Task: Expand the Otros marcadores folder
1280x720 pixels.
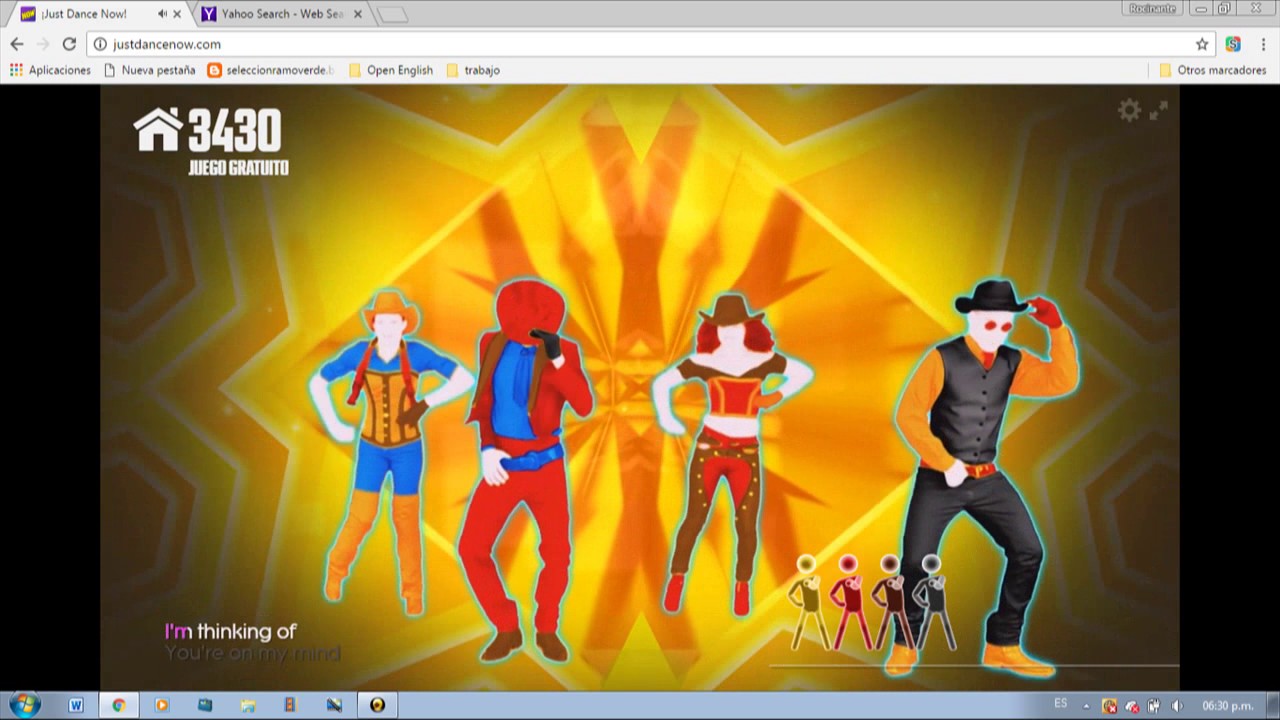Action: (x=1212, y=70)
